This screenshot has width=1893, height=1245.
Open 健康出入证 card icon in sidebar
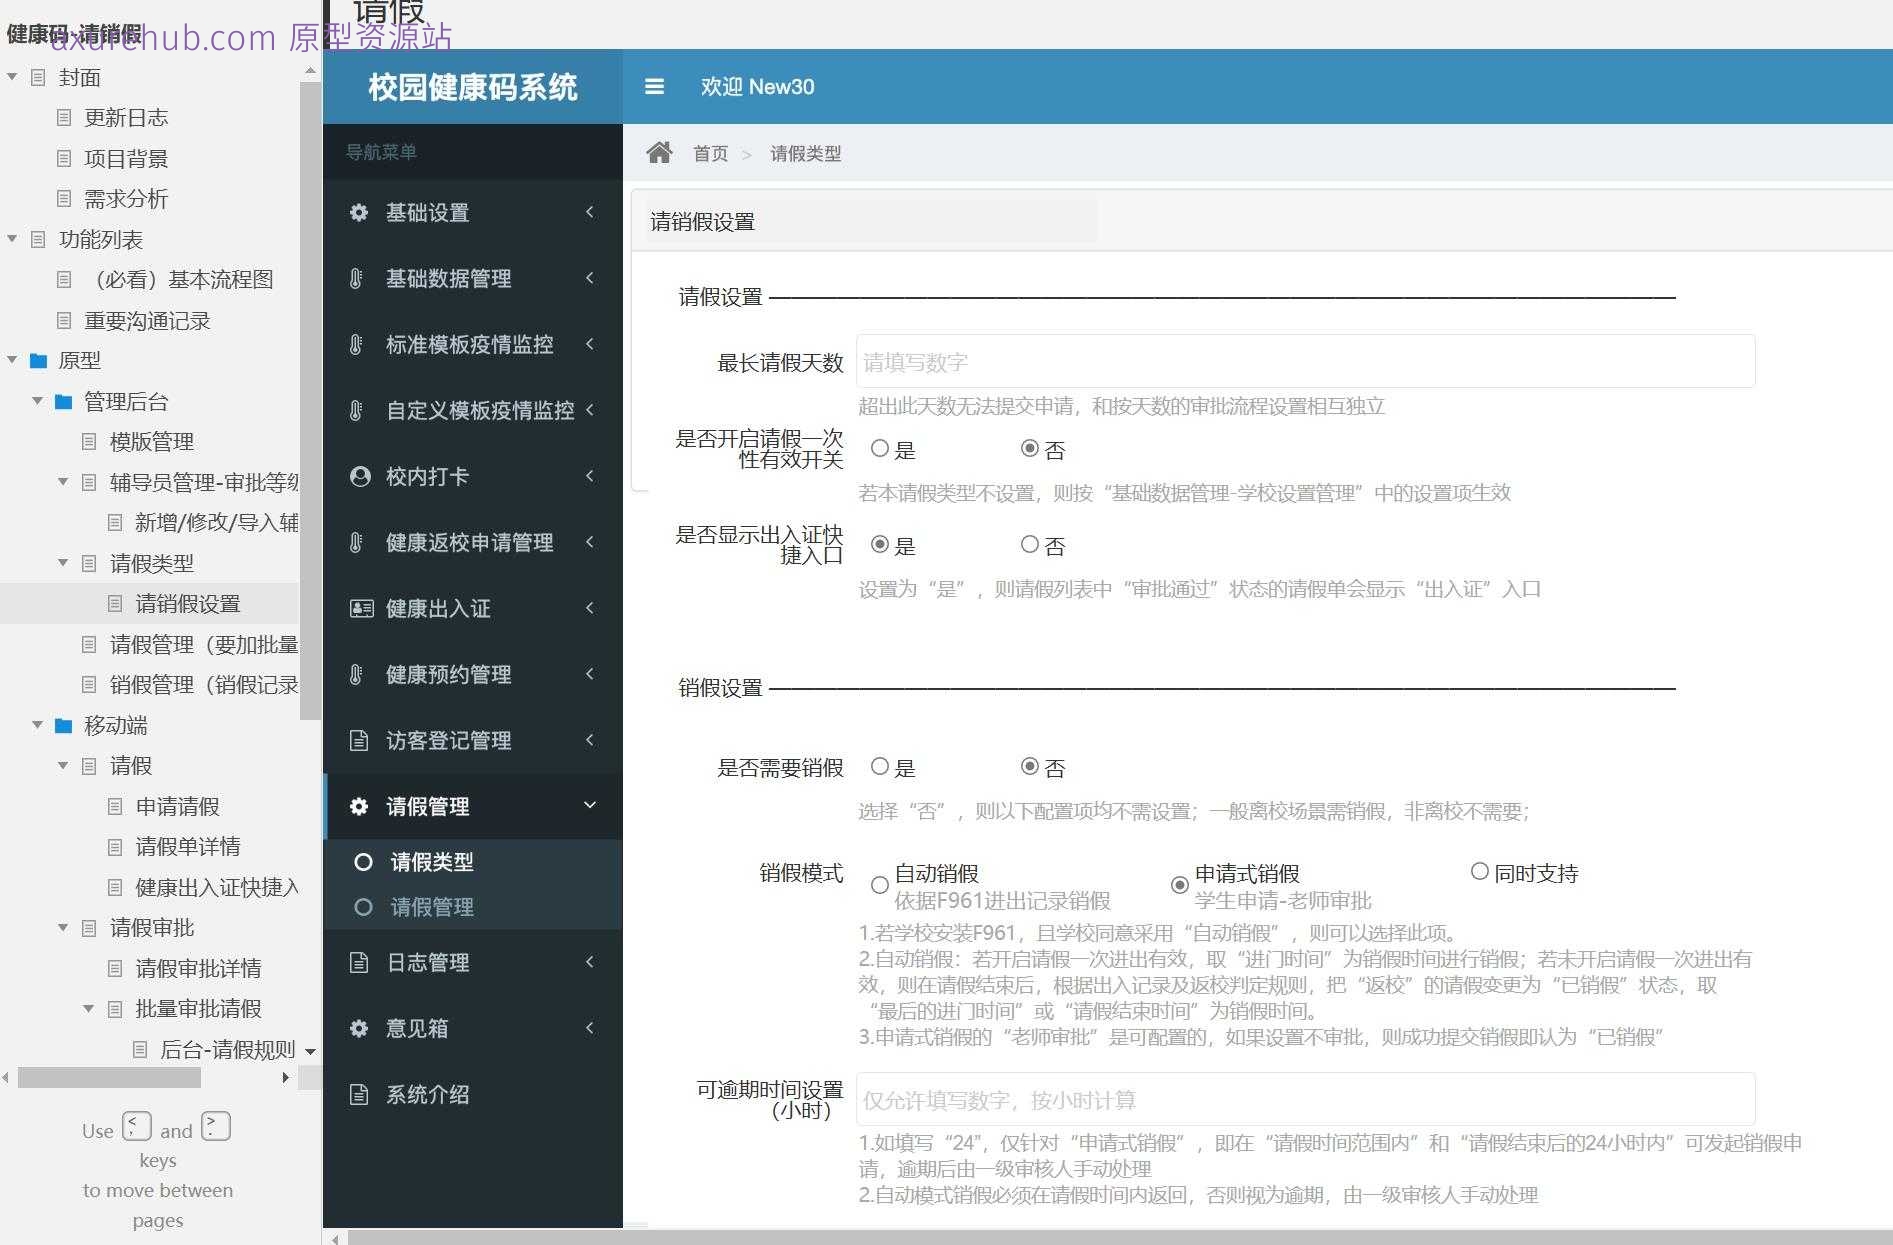[359, 608]
